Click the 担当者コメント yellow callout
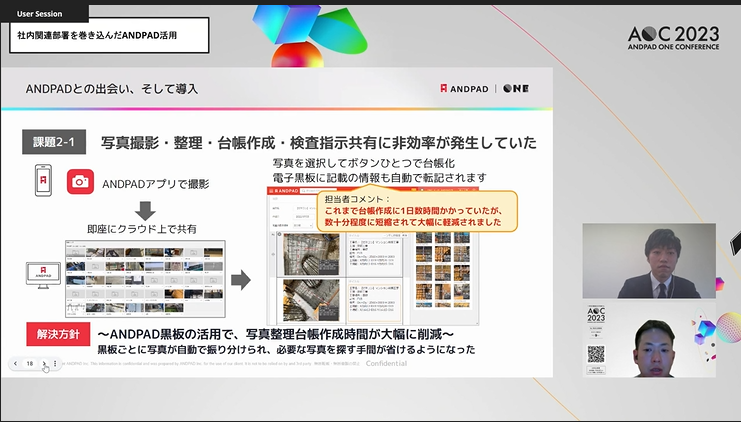The height and width of the screenshot is (422, 741). click(417, 211)
